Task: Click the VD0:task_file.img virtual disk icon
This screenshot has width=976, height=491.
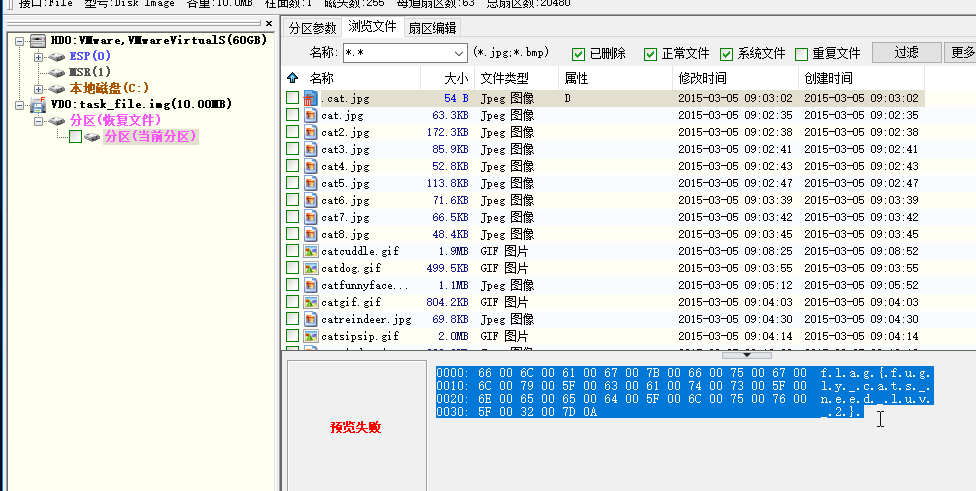Action: pyautogui.click(x=37, y=104)
